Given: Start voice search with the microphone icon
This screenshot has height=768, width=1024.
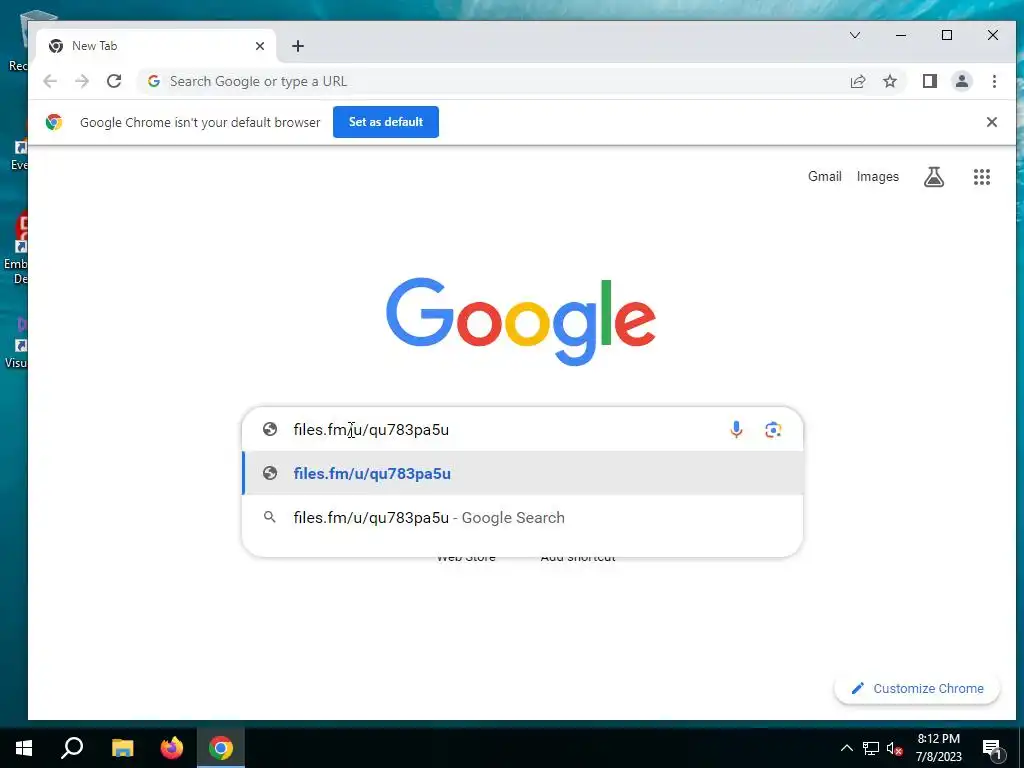Looking at the screenshot, I should point(736,429).
